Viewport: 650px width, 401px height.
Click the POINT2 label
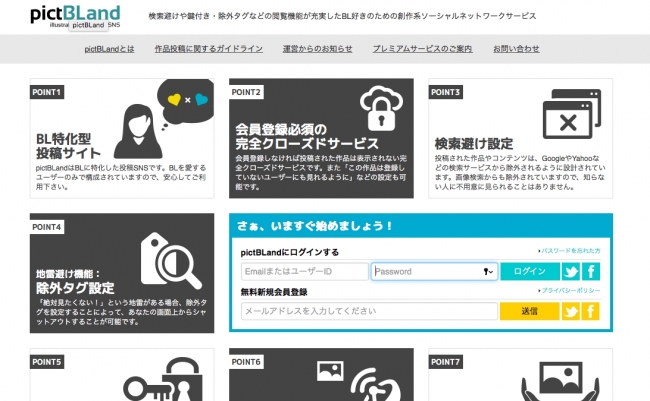(246, 92)
